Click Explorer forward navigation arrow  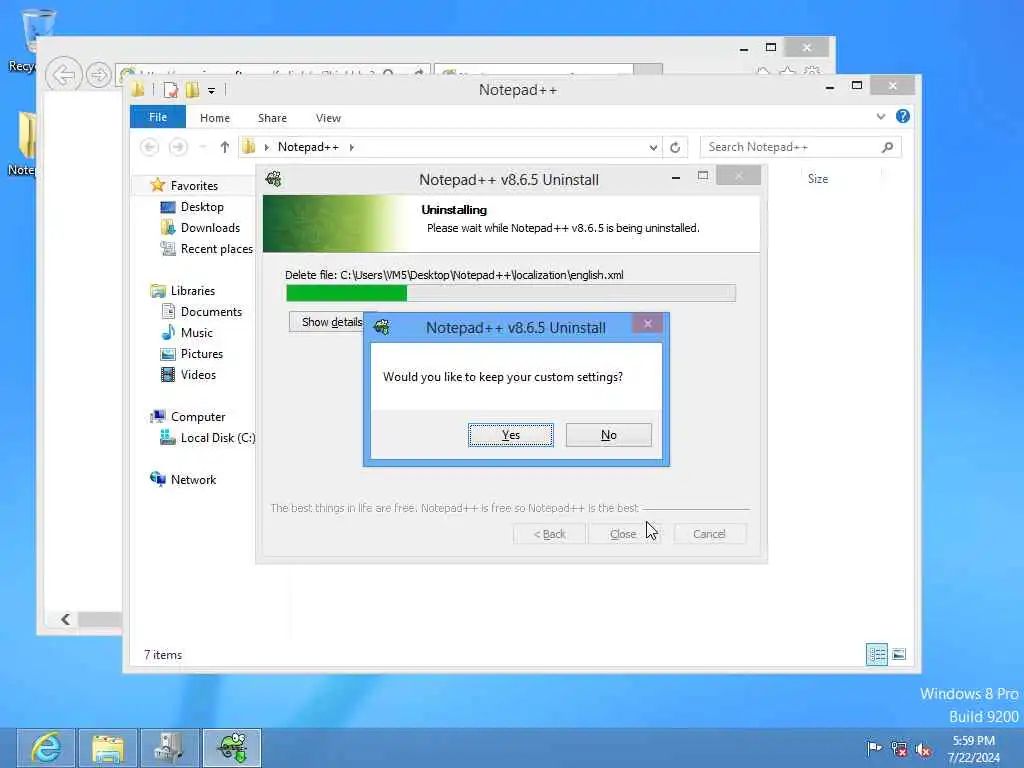pos(178,147)
